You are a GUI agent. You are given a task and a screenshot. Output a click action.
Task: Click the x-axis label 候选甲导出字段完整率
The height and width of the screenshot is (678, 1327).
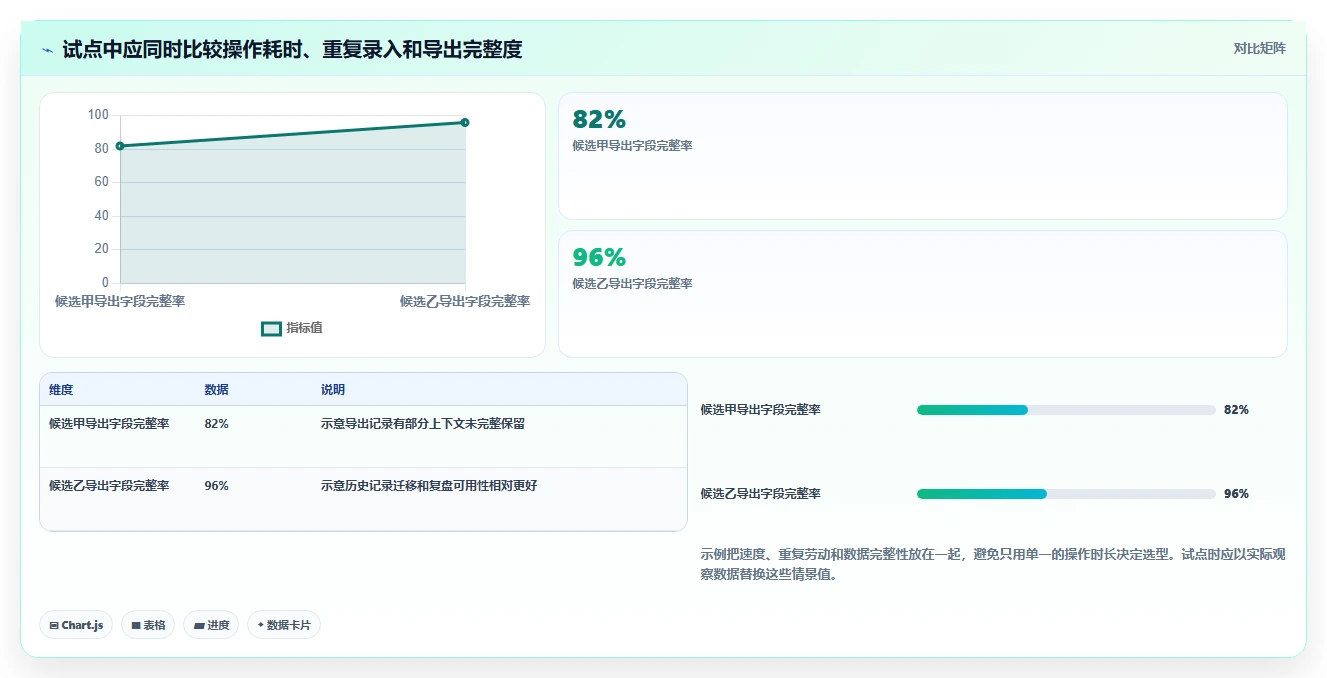tap(120, 301)
